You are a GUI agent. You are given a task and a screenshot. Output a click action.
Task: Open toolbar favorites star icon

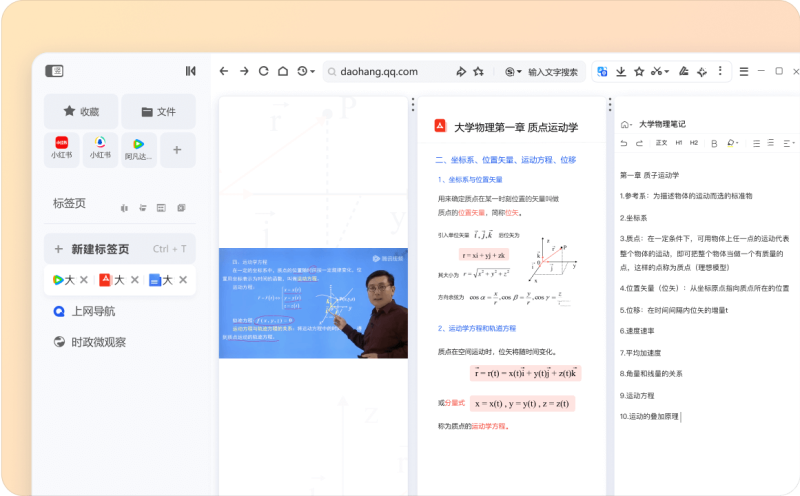pyautogui.click(x=639, y=71)
